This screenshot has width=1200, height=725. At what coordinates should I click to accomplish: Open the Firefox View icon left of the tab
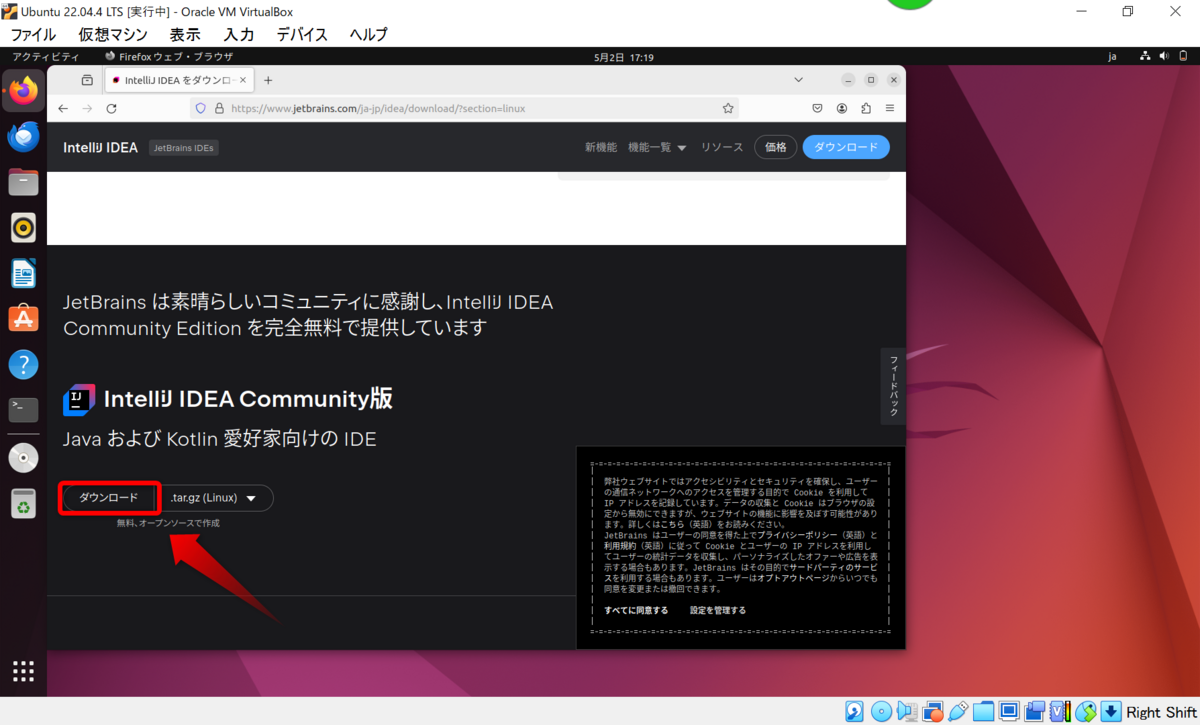(x=87, y=80)
